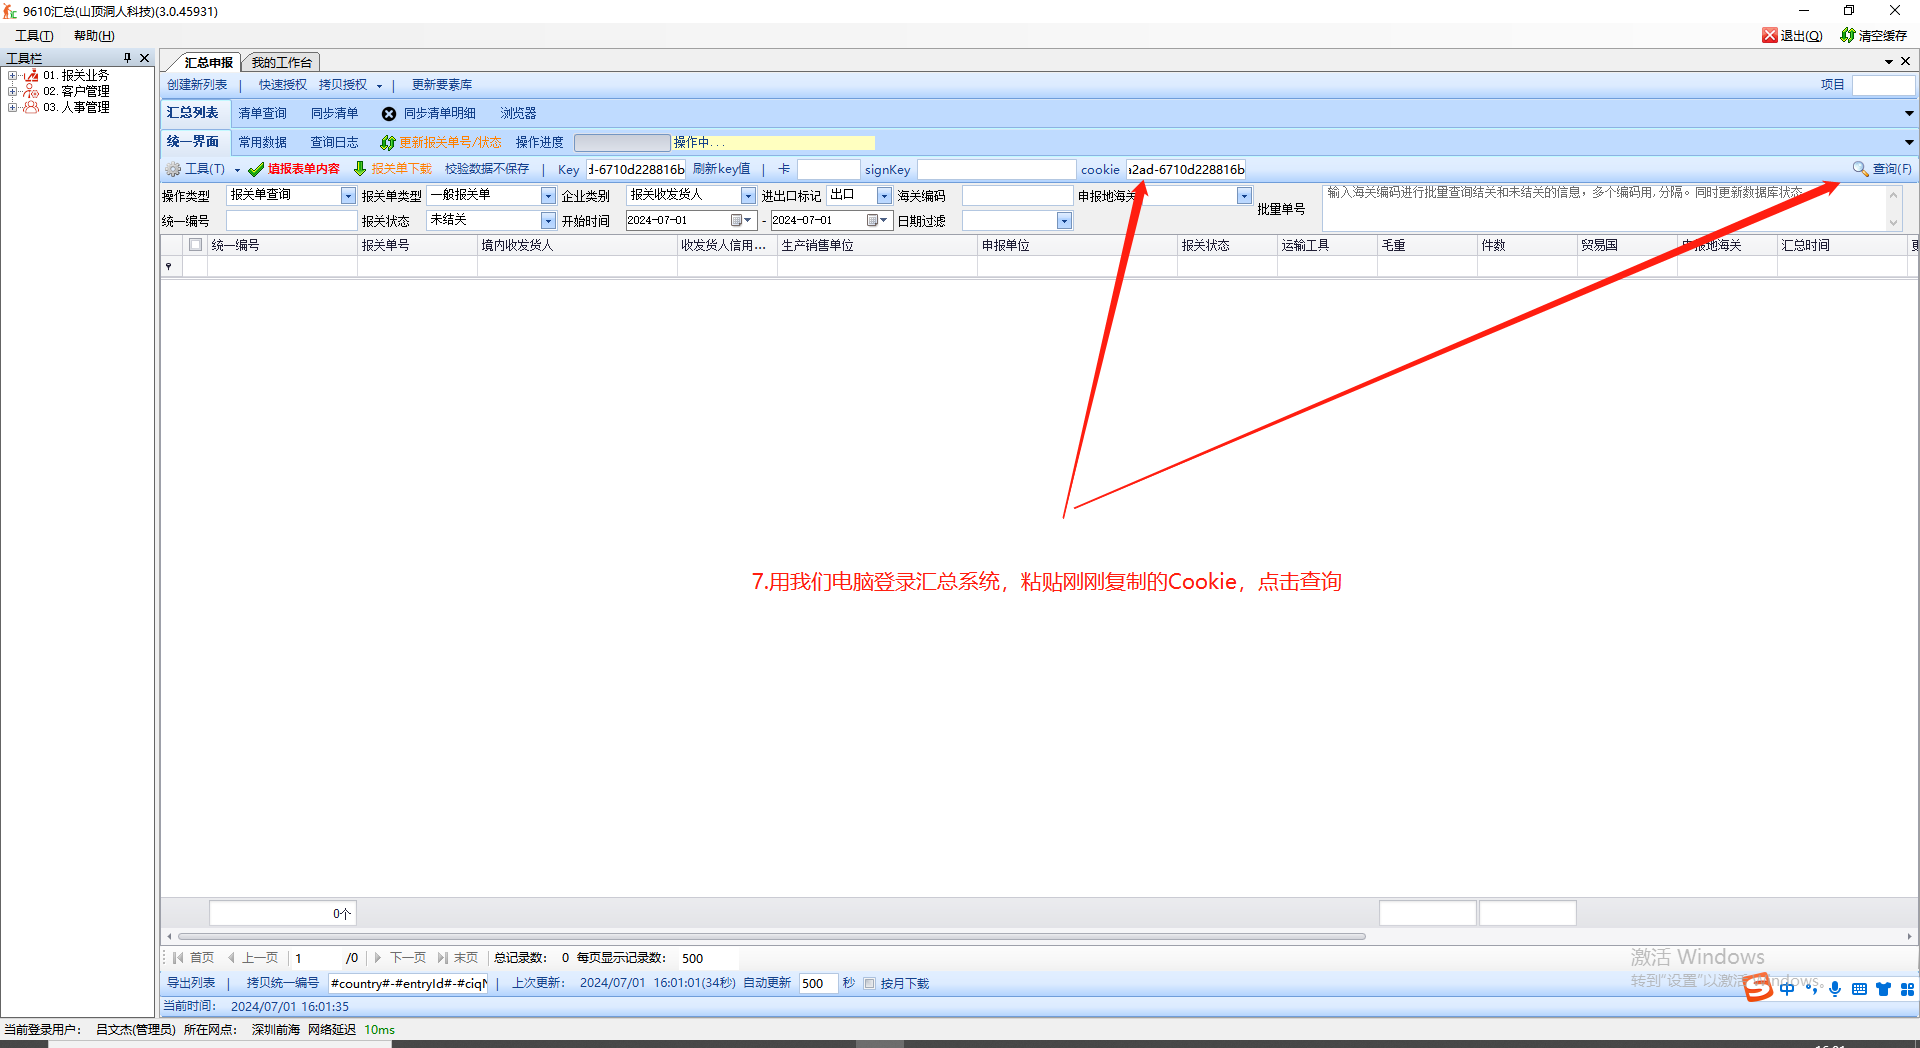The width and height of the screenshot is (1920, 1048).
Task: Click the 清空缓存 clear cache icon
Action: coord(1847,35)
